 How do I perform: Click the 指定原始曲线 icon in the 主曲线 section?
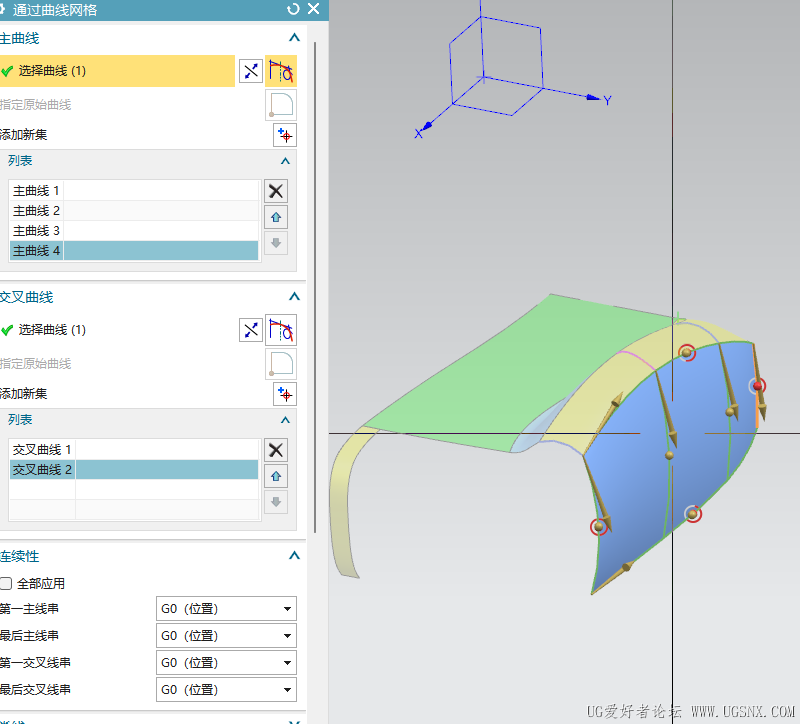point(281,104)
